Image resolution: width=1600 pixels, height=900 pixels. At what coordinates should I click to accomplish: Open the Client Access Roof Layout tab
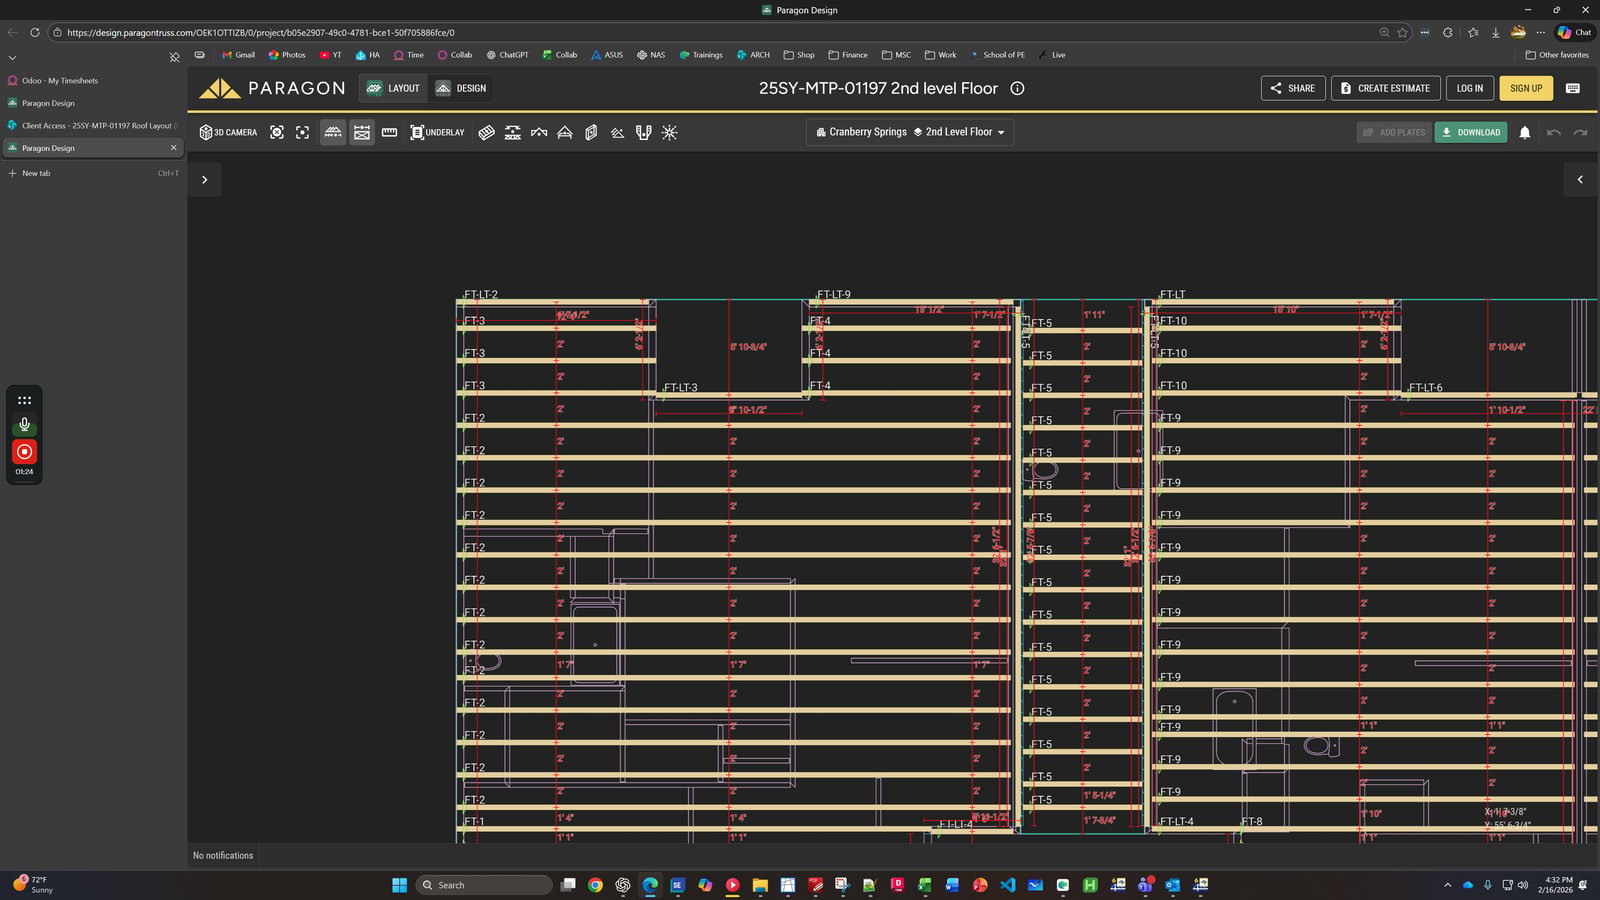click(93, 125)
